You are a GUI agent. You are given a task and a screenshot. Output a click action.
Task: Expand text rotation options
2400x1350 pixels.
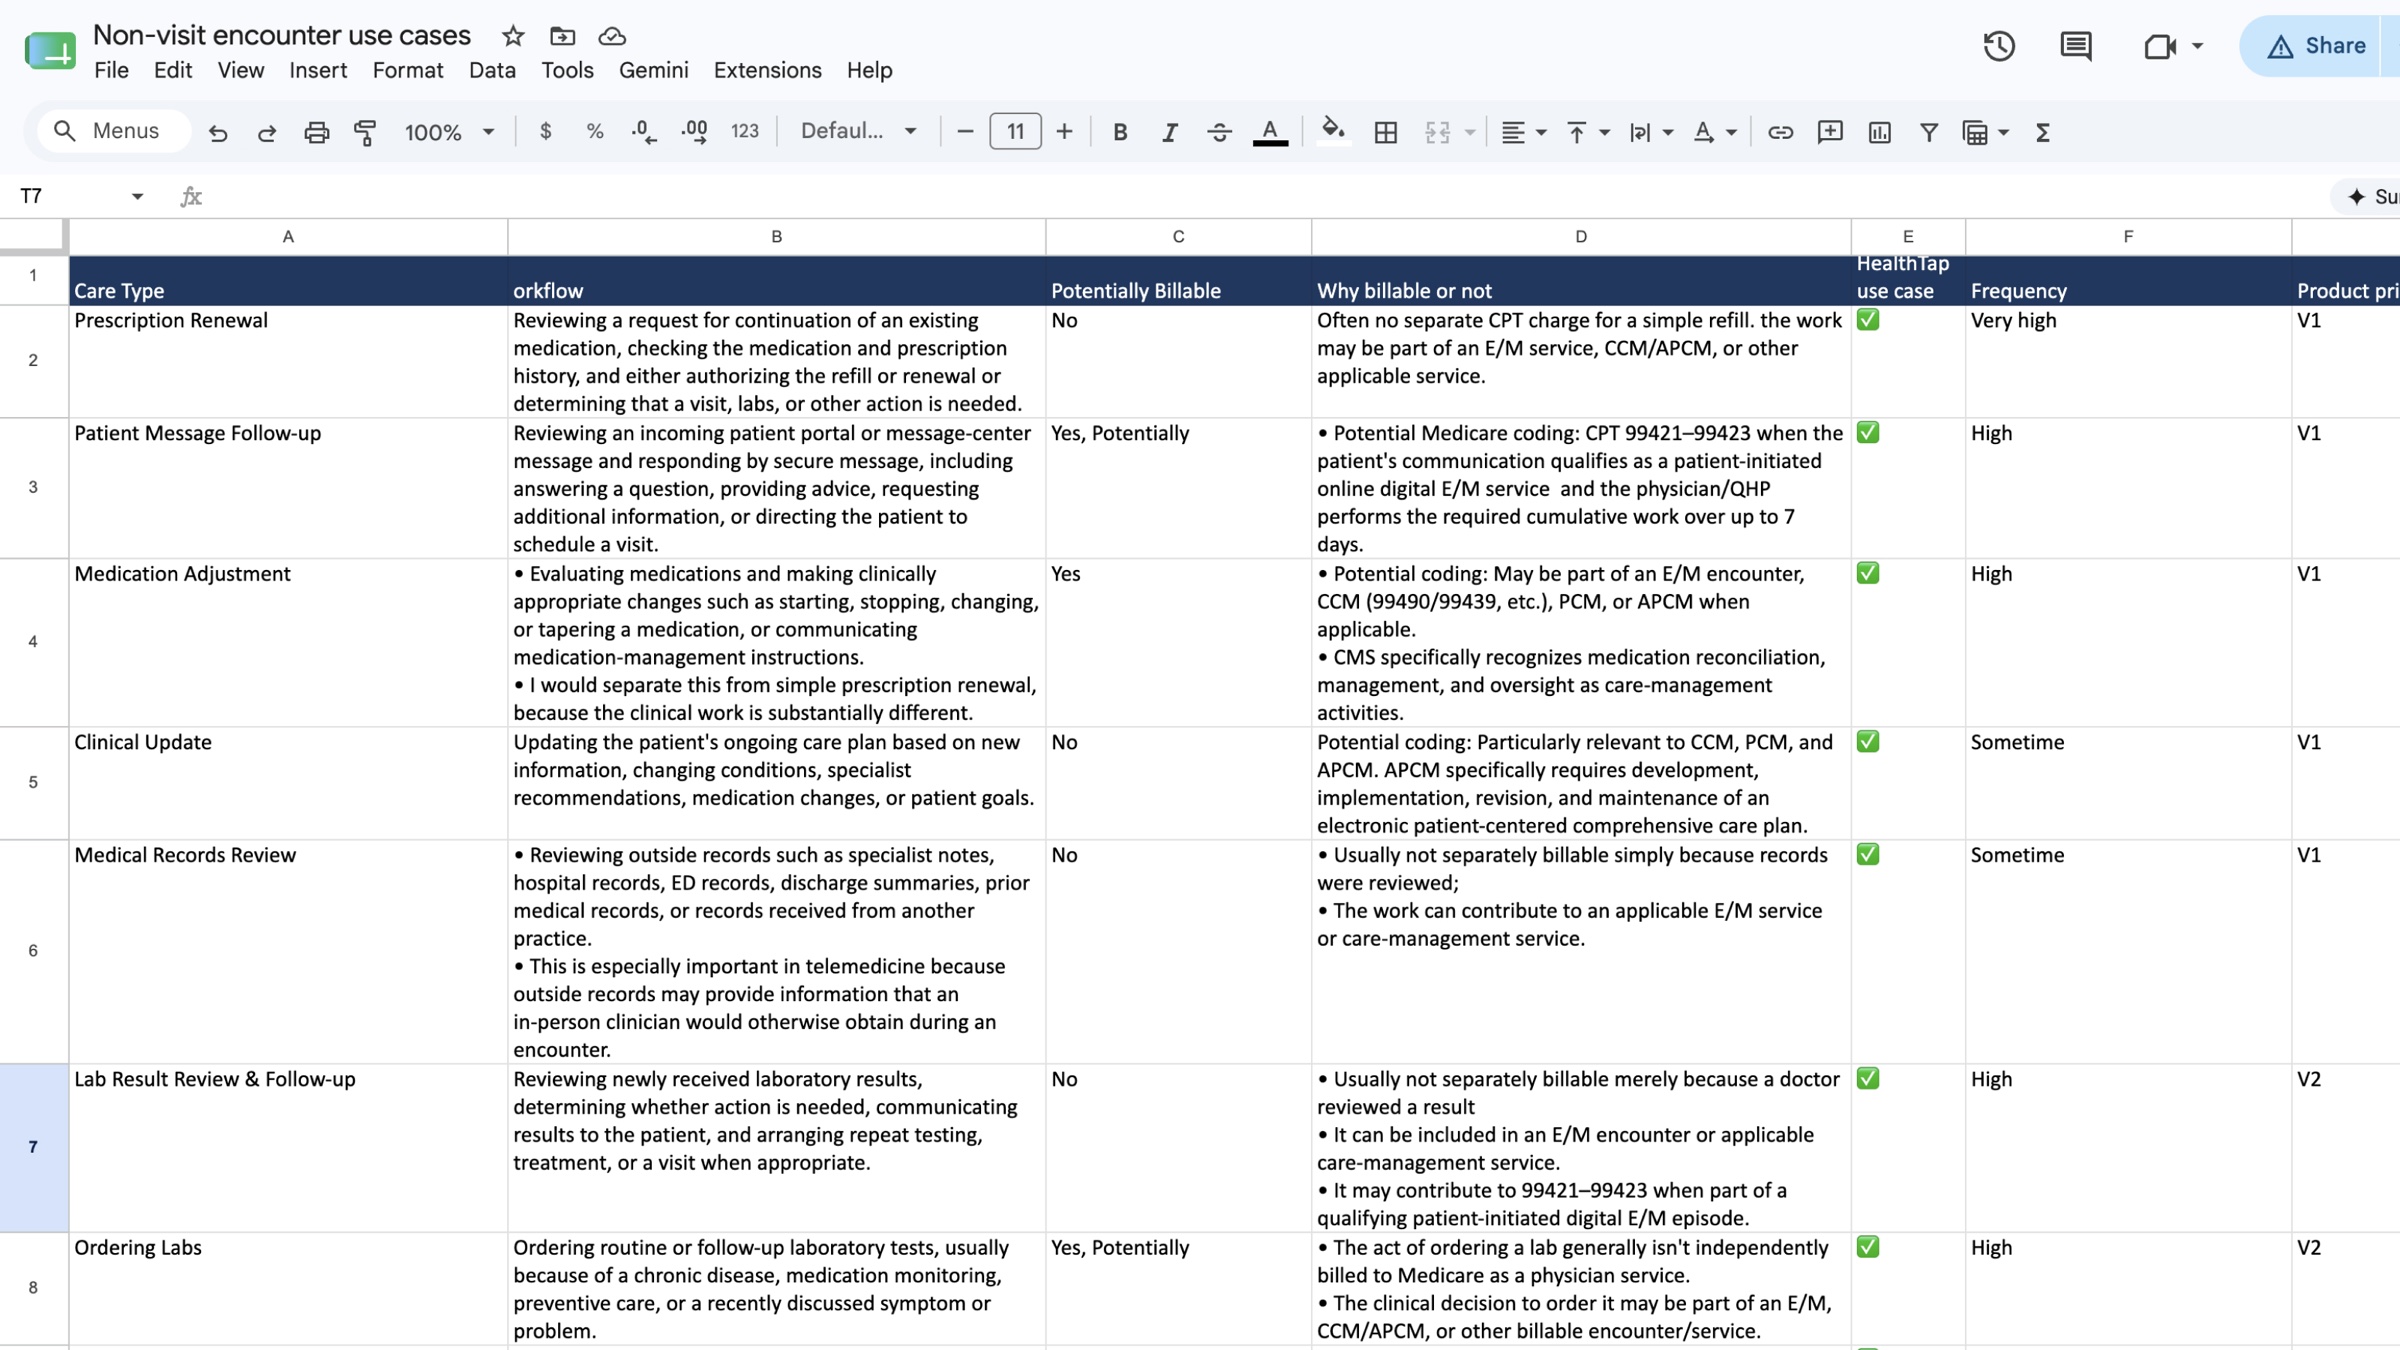point(1731,132)
